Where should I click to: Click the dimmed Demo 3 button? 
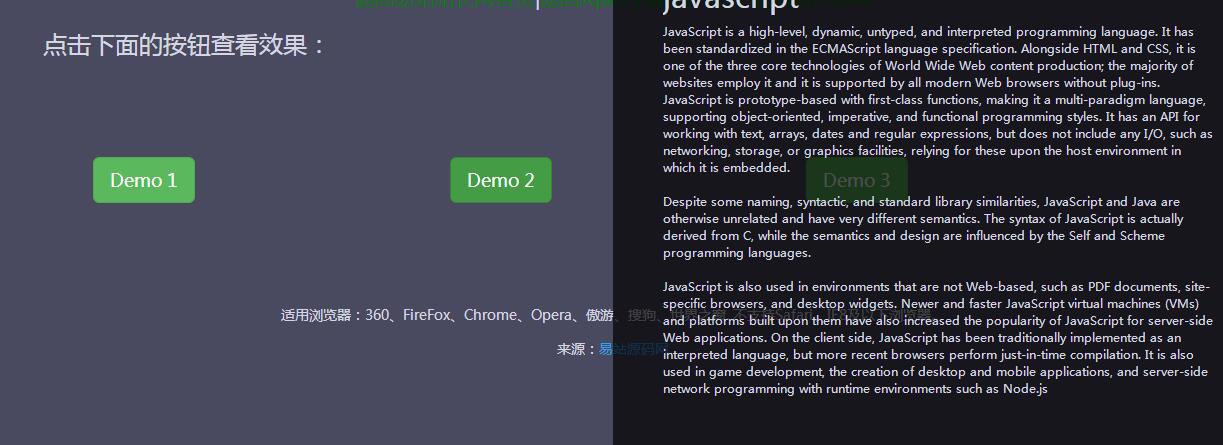pos(856,180)
